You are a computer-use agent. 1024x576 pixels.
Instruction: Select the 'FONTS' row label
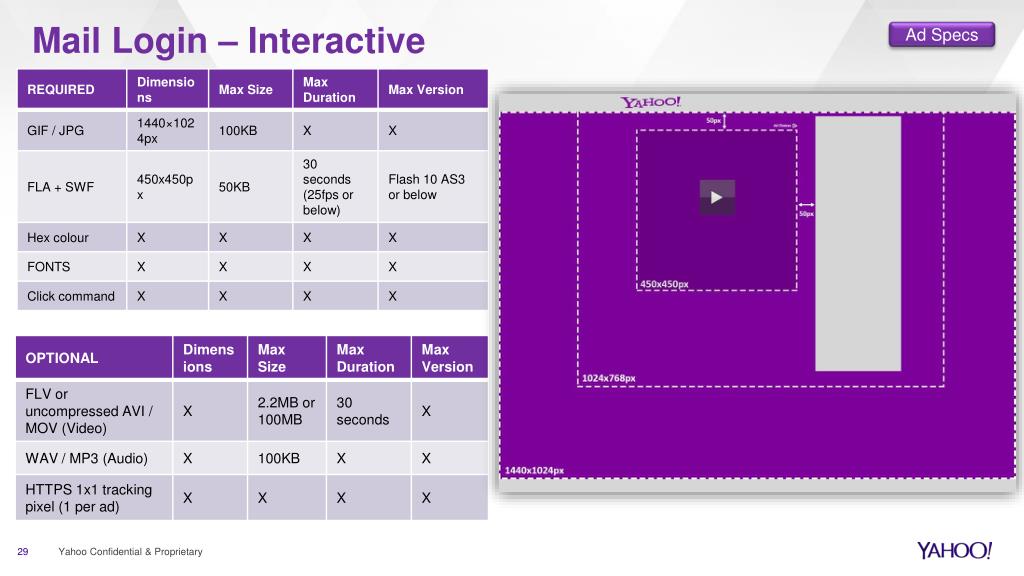(72, 266)
